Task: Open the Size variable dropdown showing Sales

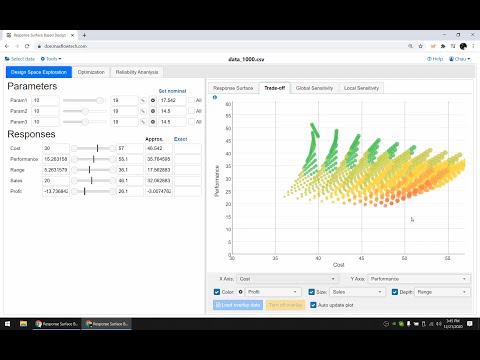Action: click(357, 292)
